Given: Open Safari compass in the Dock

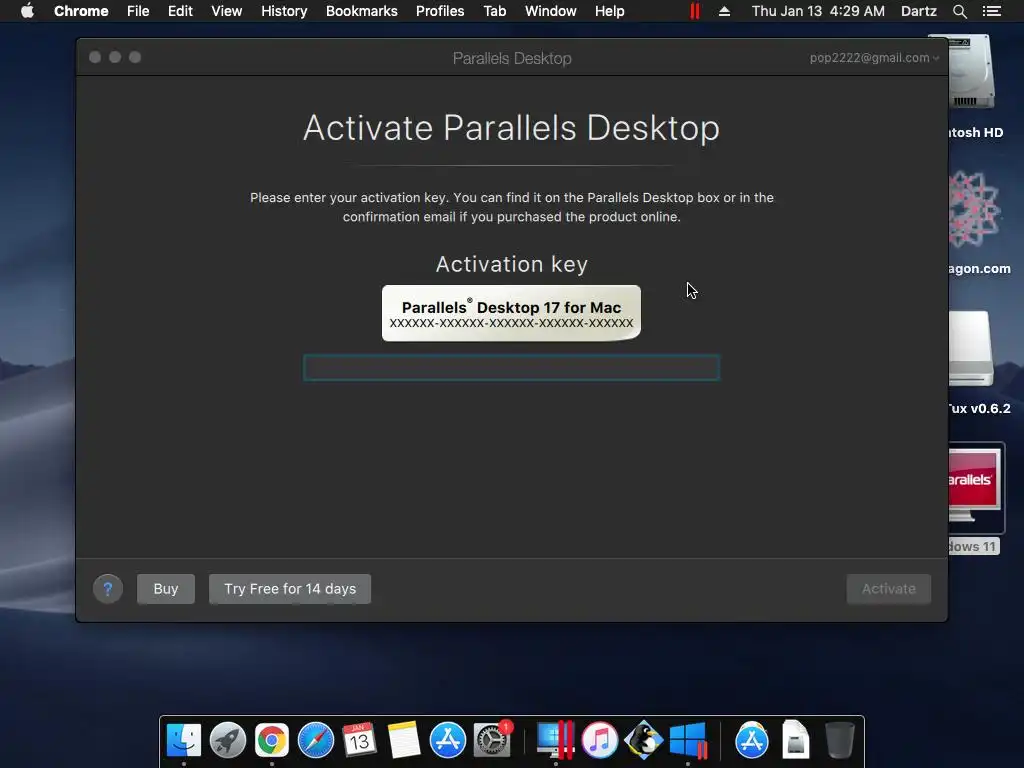Looking at the screenshot, I should pos(315,740).
